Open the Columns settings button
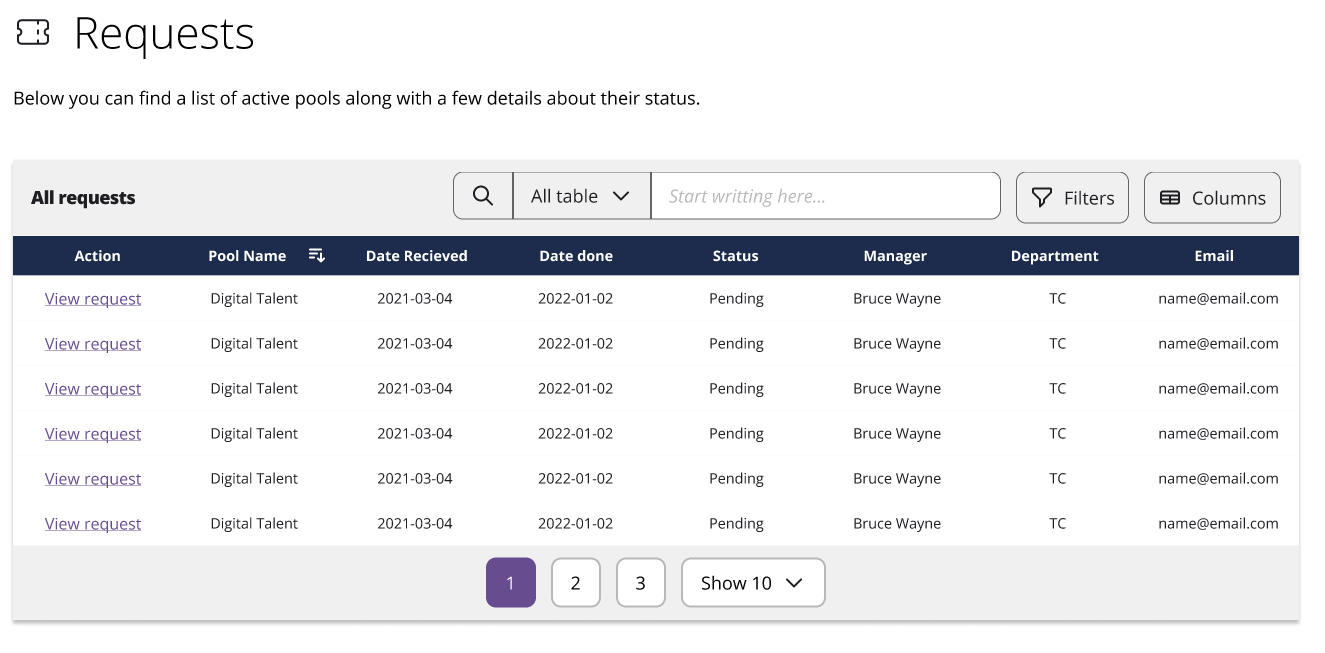 [1212, 197]
